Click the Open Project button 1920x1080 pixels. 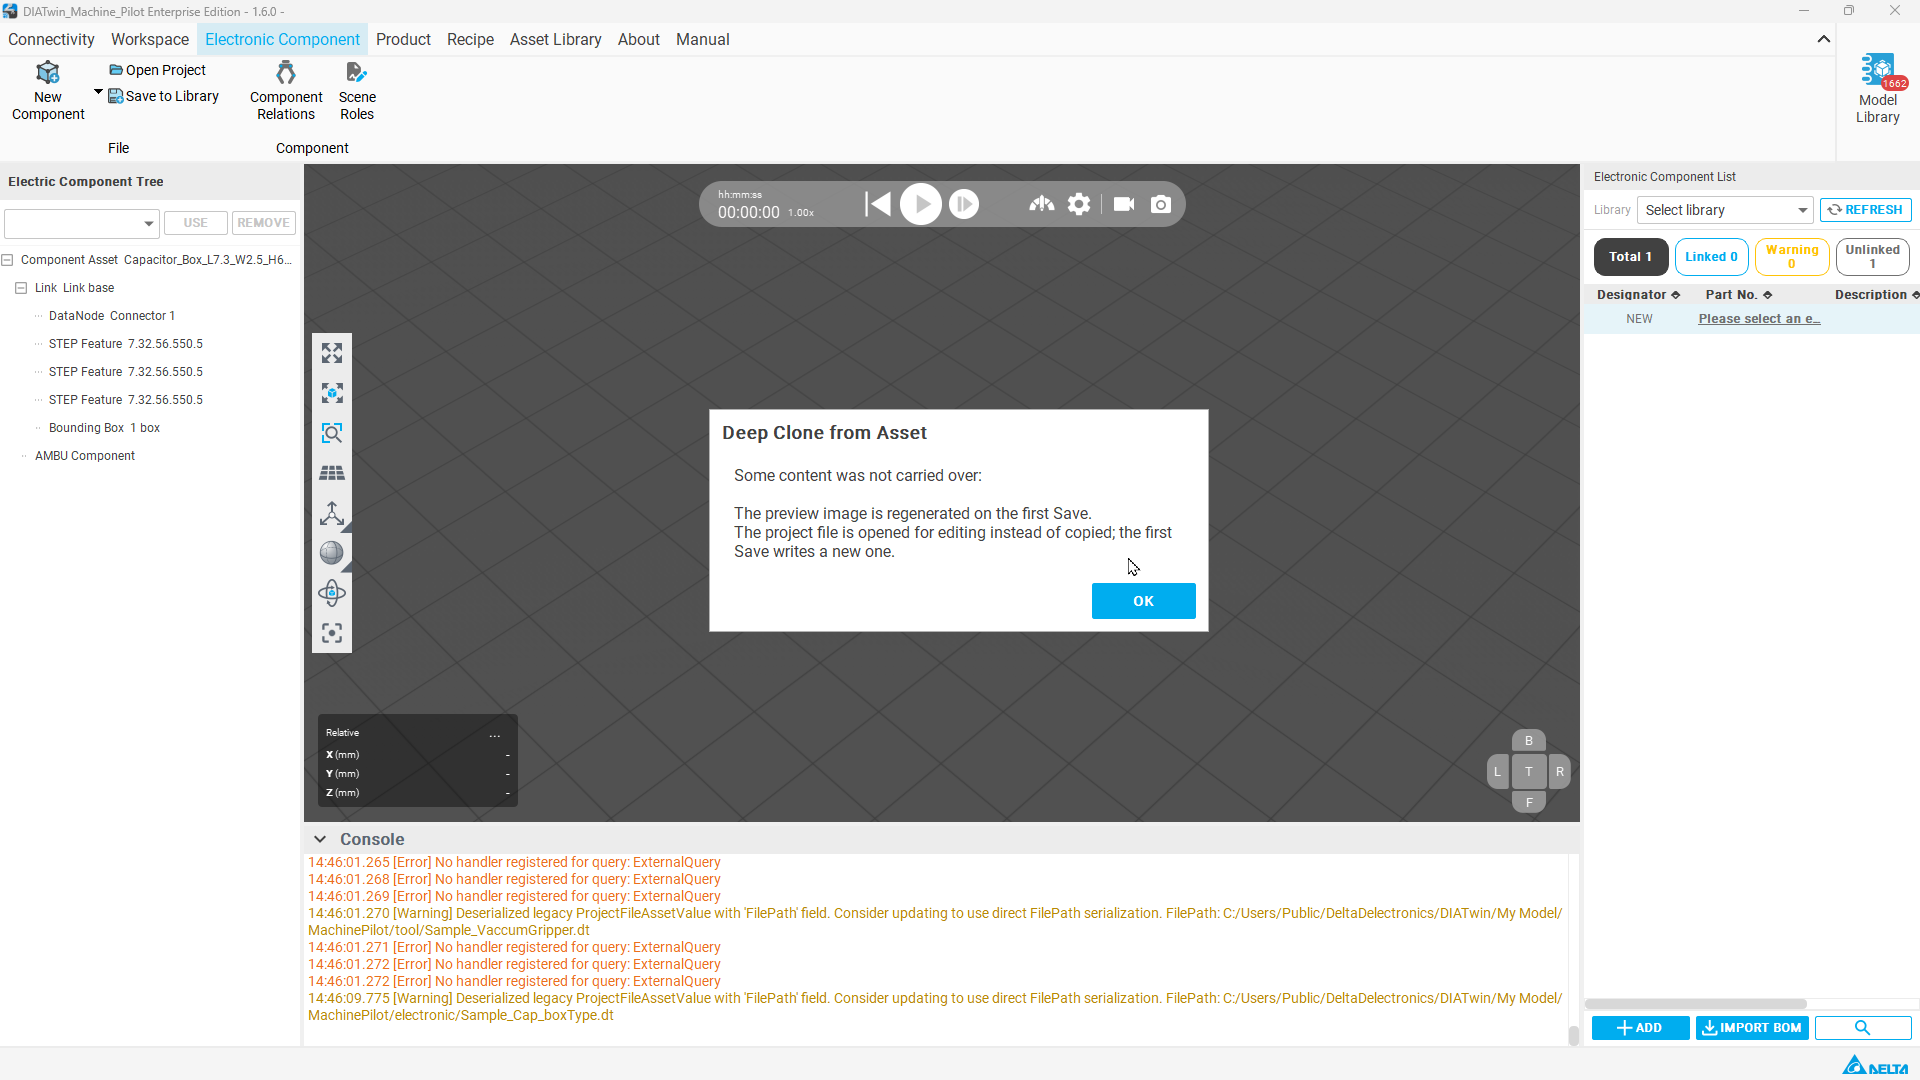[x=157, y=70]
